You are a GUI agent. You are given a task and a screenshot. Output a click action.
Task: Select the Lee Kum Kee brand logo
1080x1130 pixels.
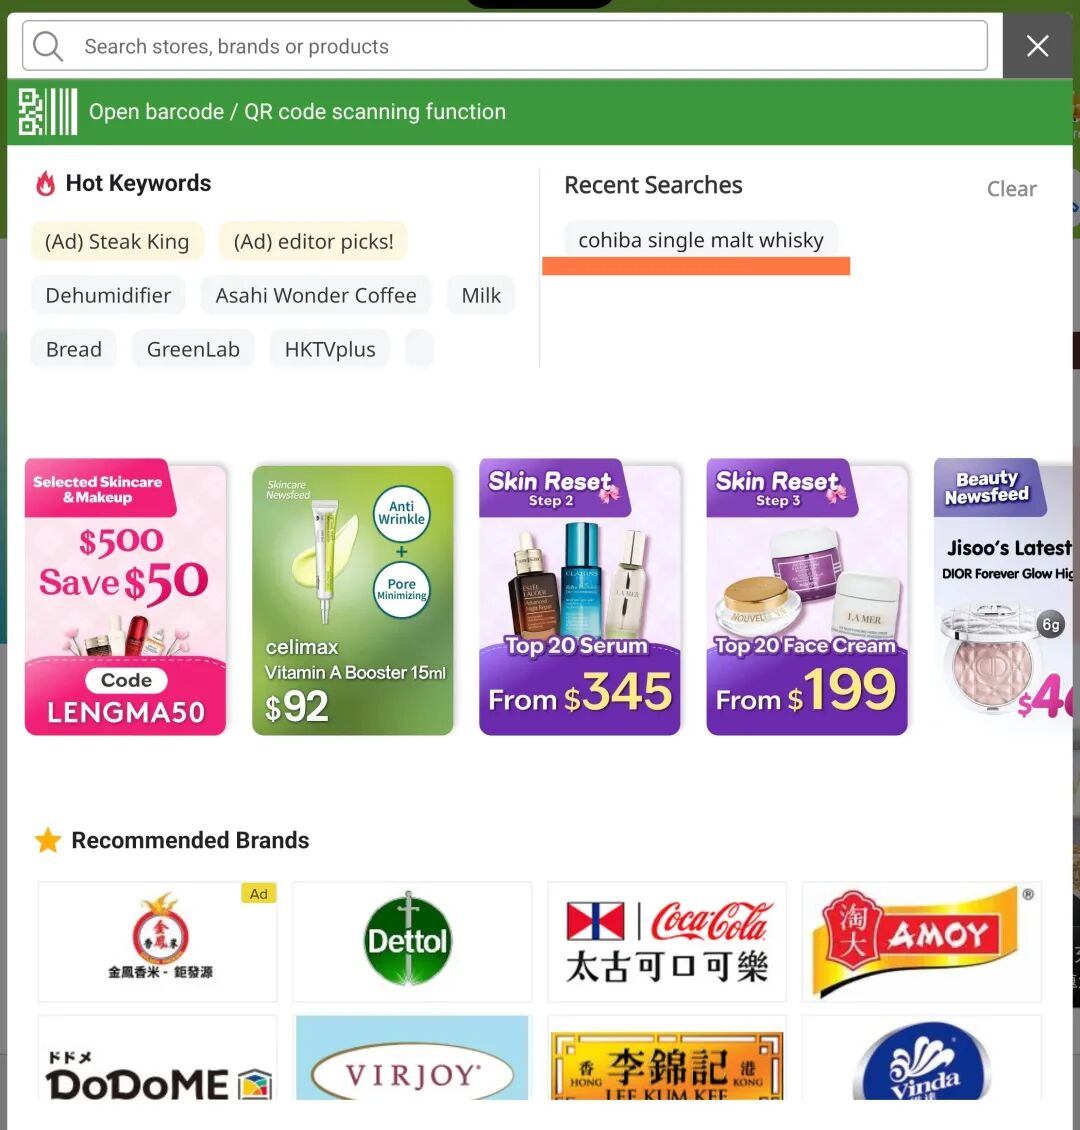[666, 1057]
